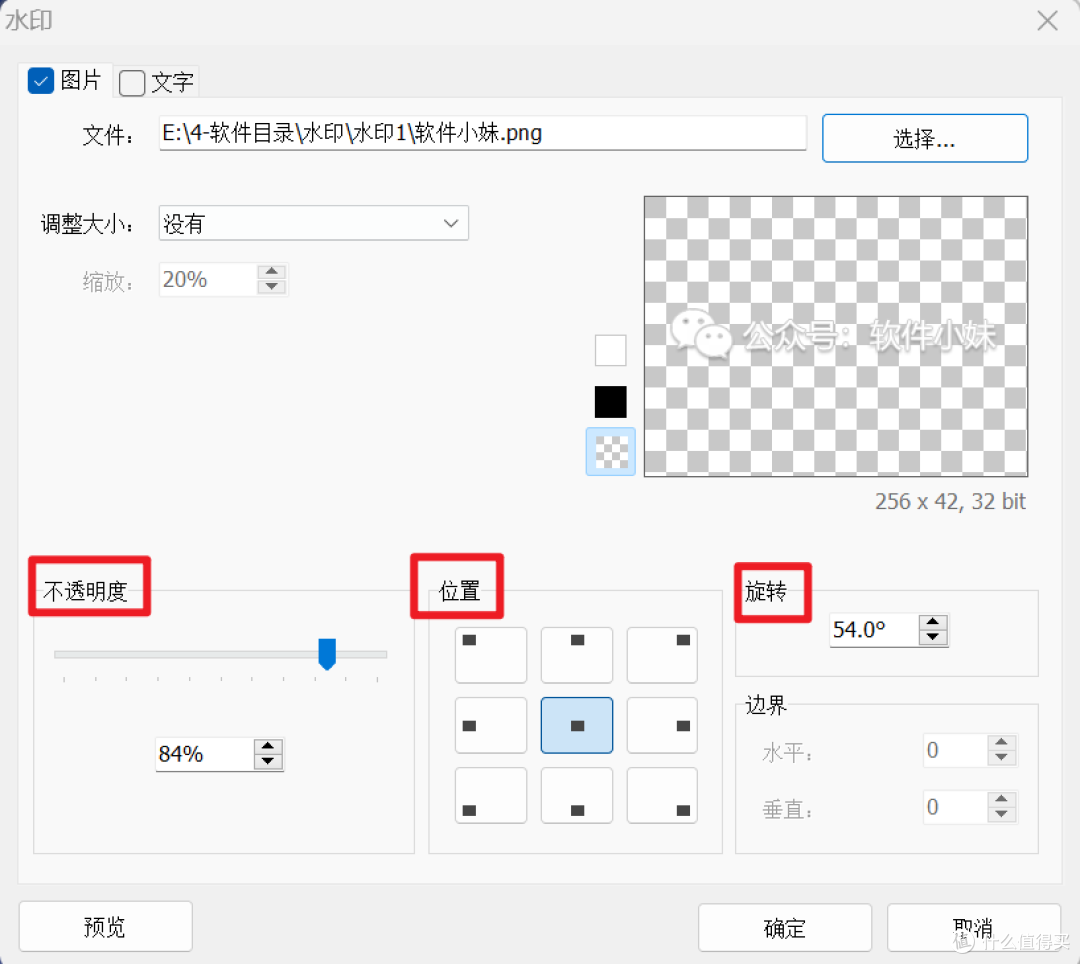This screenshot has height=964, width=1080.
Task: Decrease 垂直 border value
Action: click(1001, 815)
